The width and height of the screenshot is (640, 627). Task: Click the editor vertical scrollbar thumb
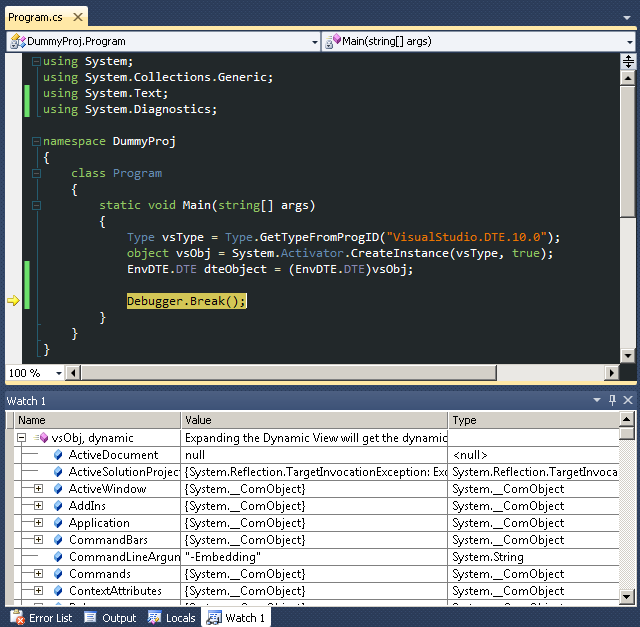coord(628,151)
